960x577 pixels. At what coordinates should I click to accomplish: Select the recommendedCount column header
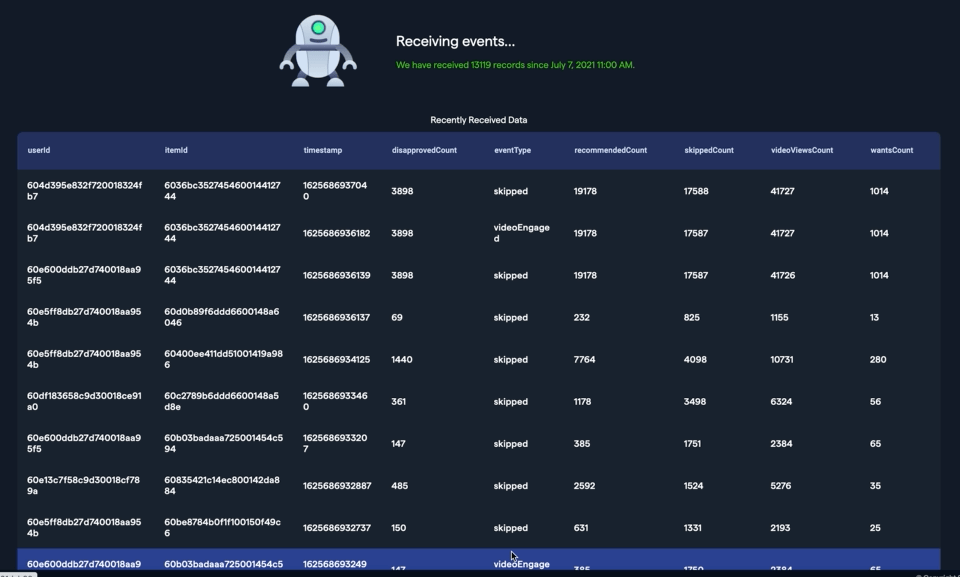pyautogui.click(x=610, y=150)
